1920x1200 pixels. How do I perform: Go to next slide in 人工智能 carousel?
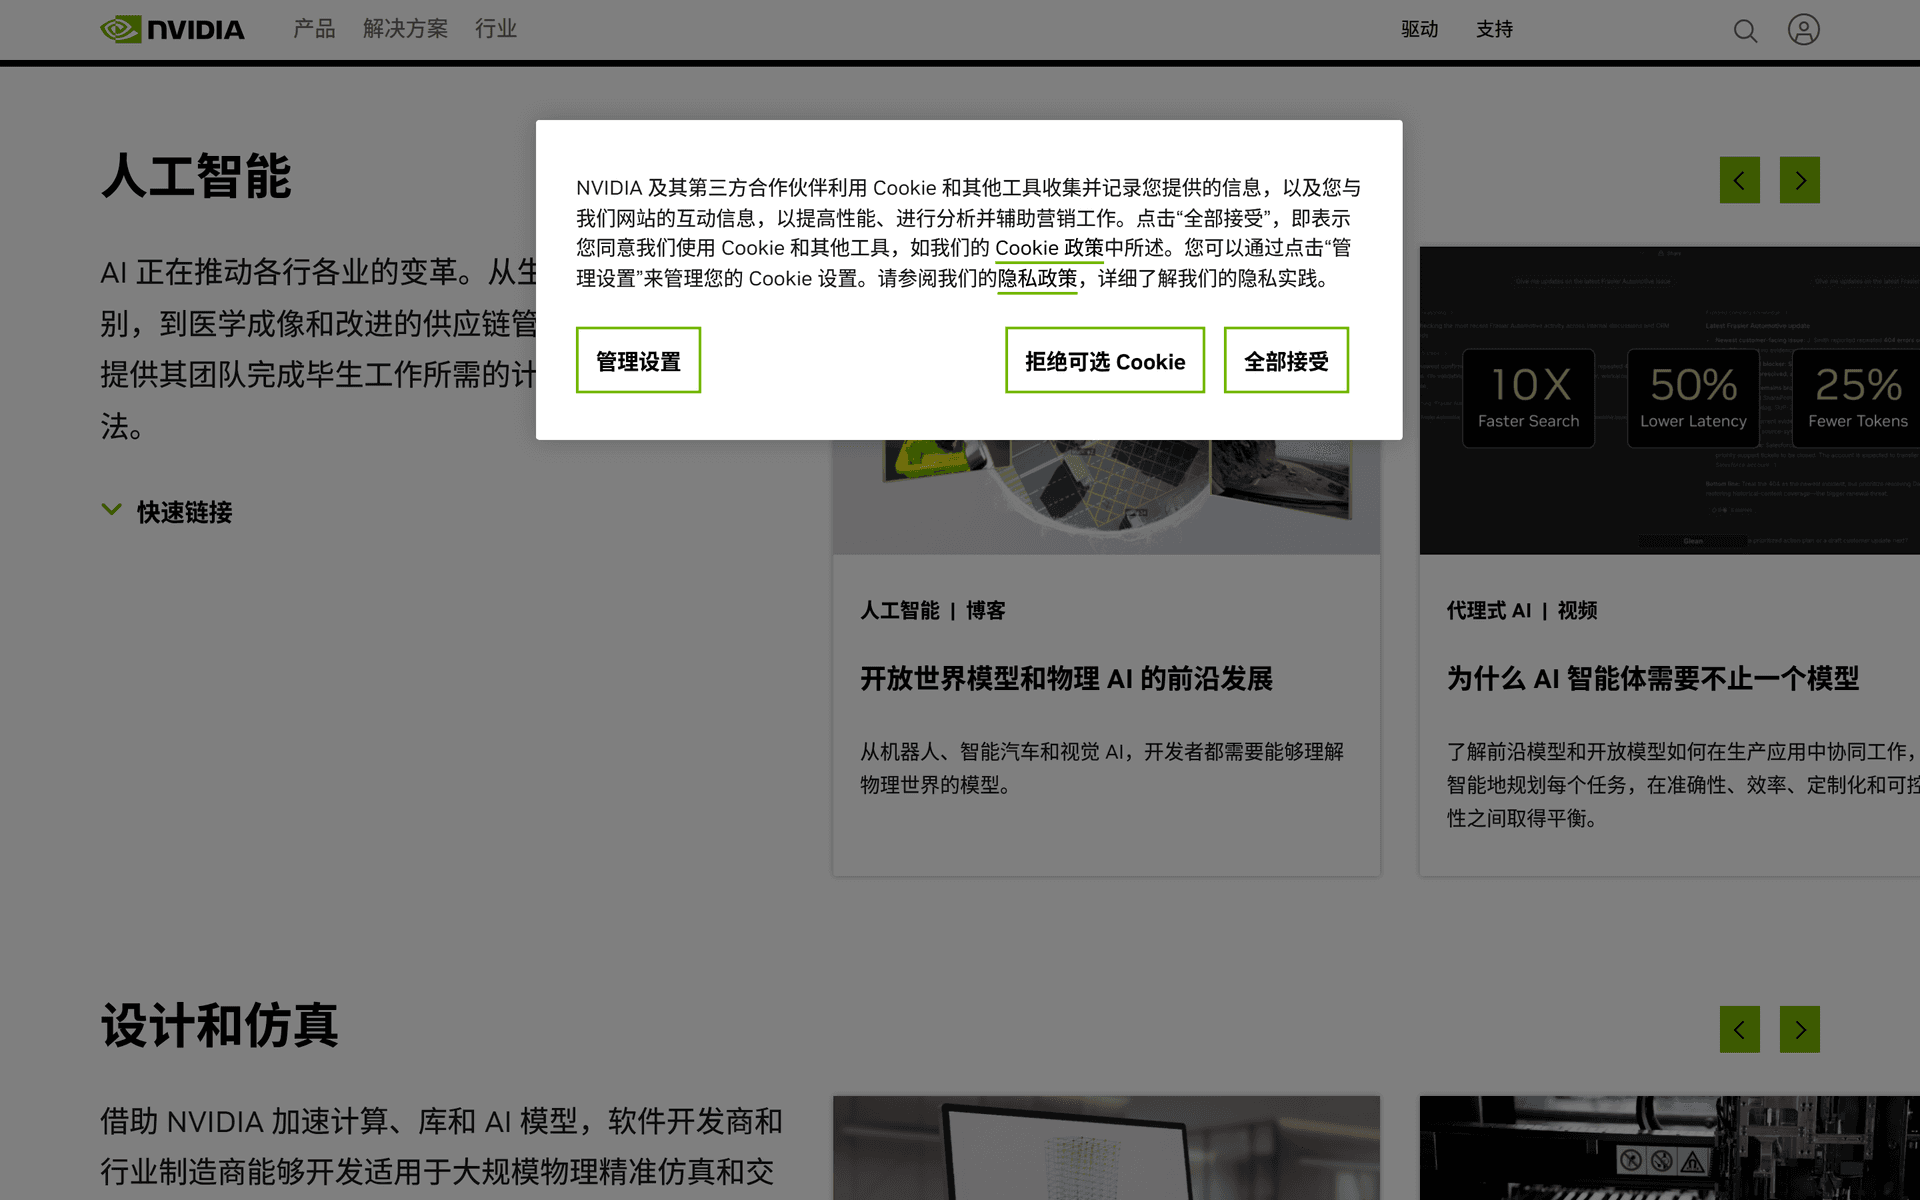(x=1799, y=180)
